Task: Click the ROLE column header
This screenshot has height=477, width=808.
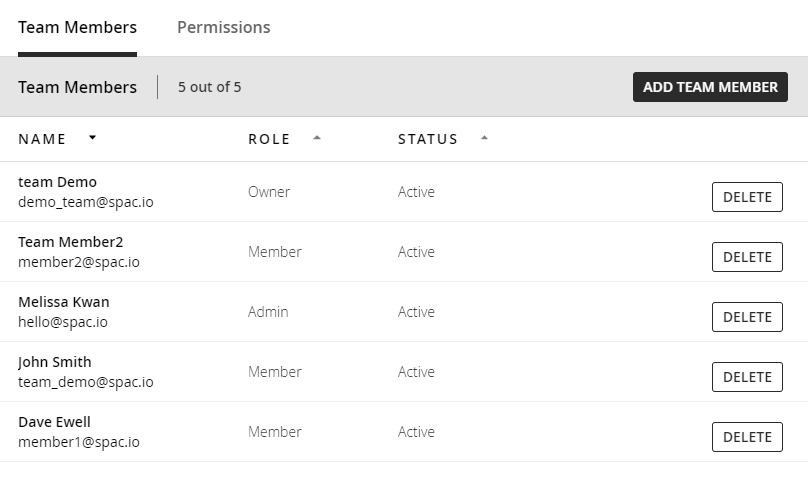Action: (269, 139)
